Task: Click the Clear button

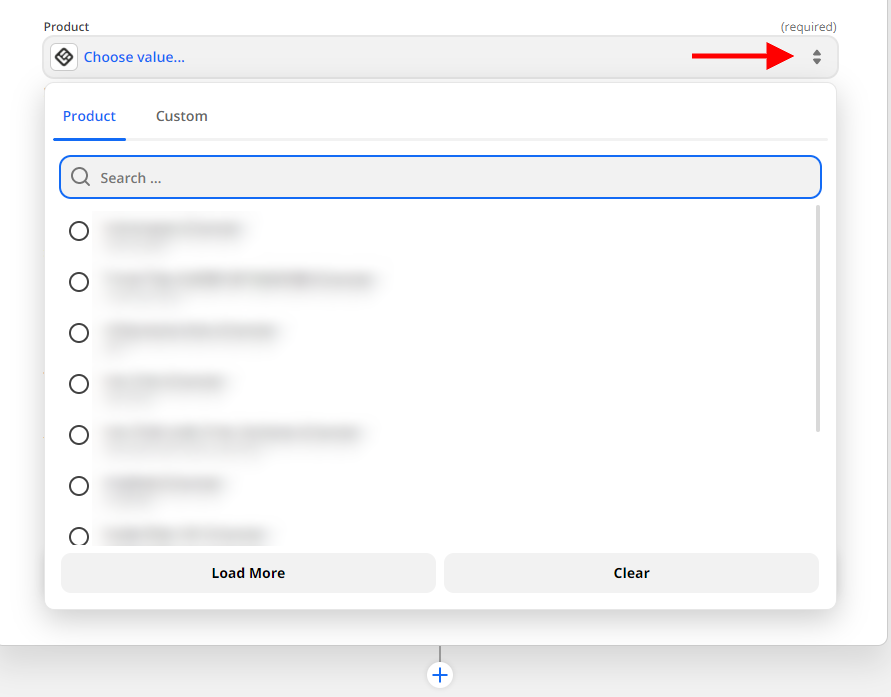Action: tap(631, 573)
